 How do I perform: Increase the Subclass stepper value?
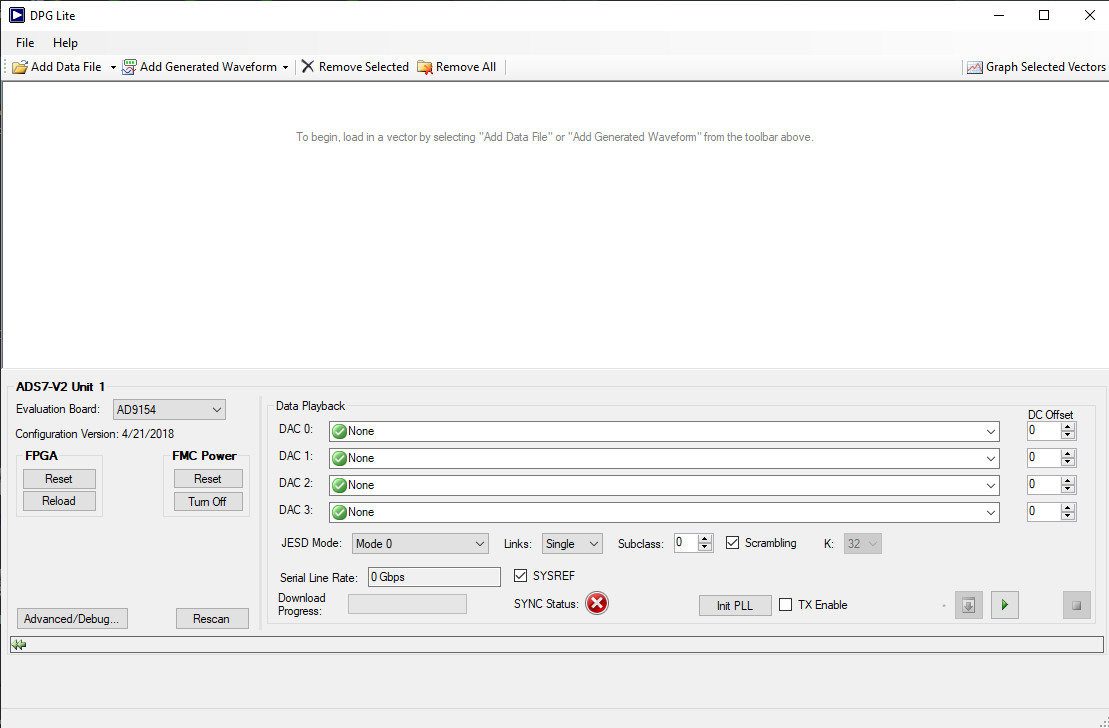click(x=704, y=539)
